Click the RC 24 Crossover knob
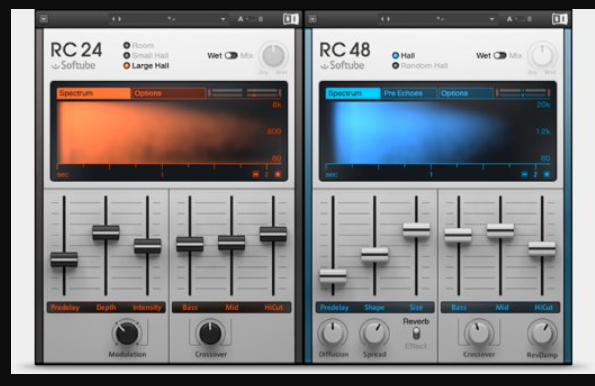The image size is (595, 386). point(210,333)
